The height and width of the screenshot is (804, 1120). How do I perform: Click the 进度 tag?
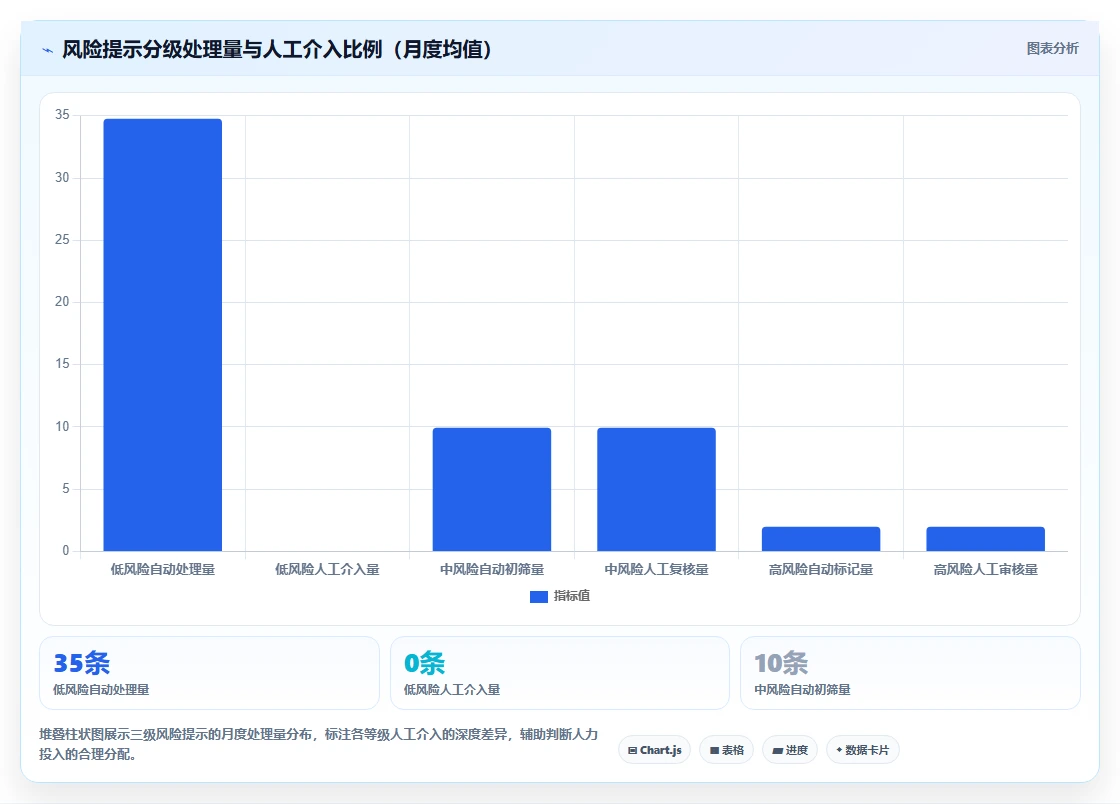[x=790, y=750]
